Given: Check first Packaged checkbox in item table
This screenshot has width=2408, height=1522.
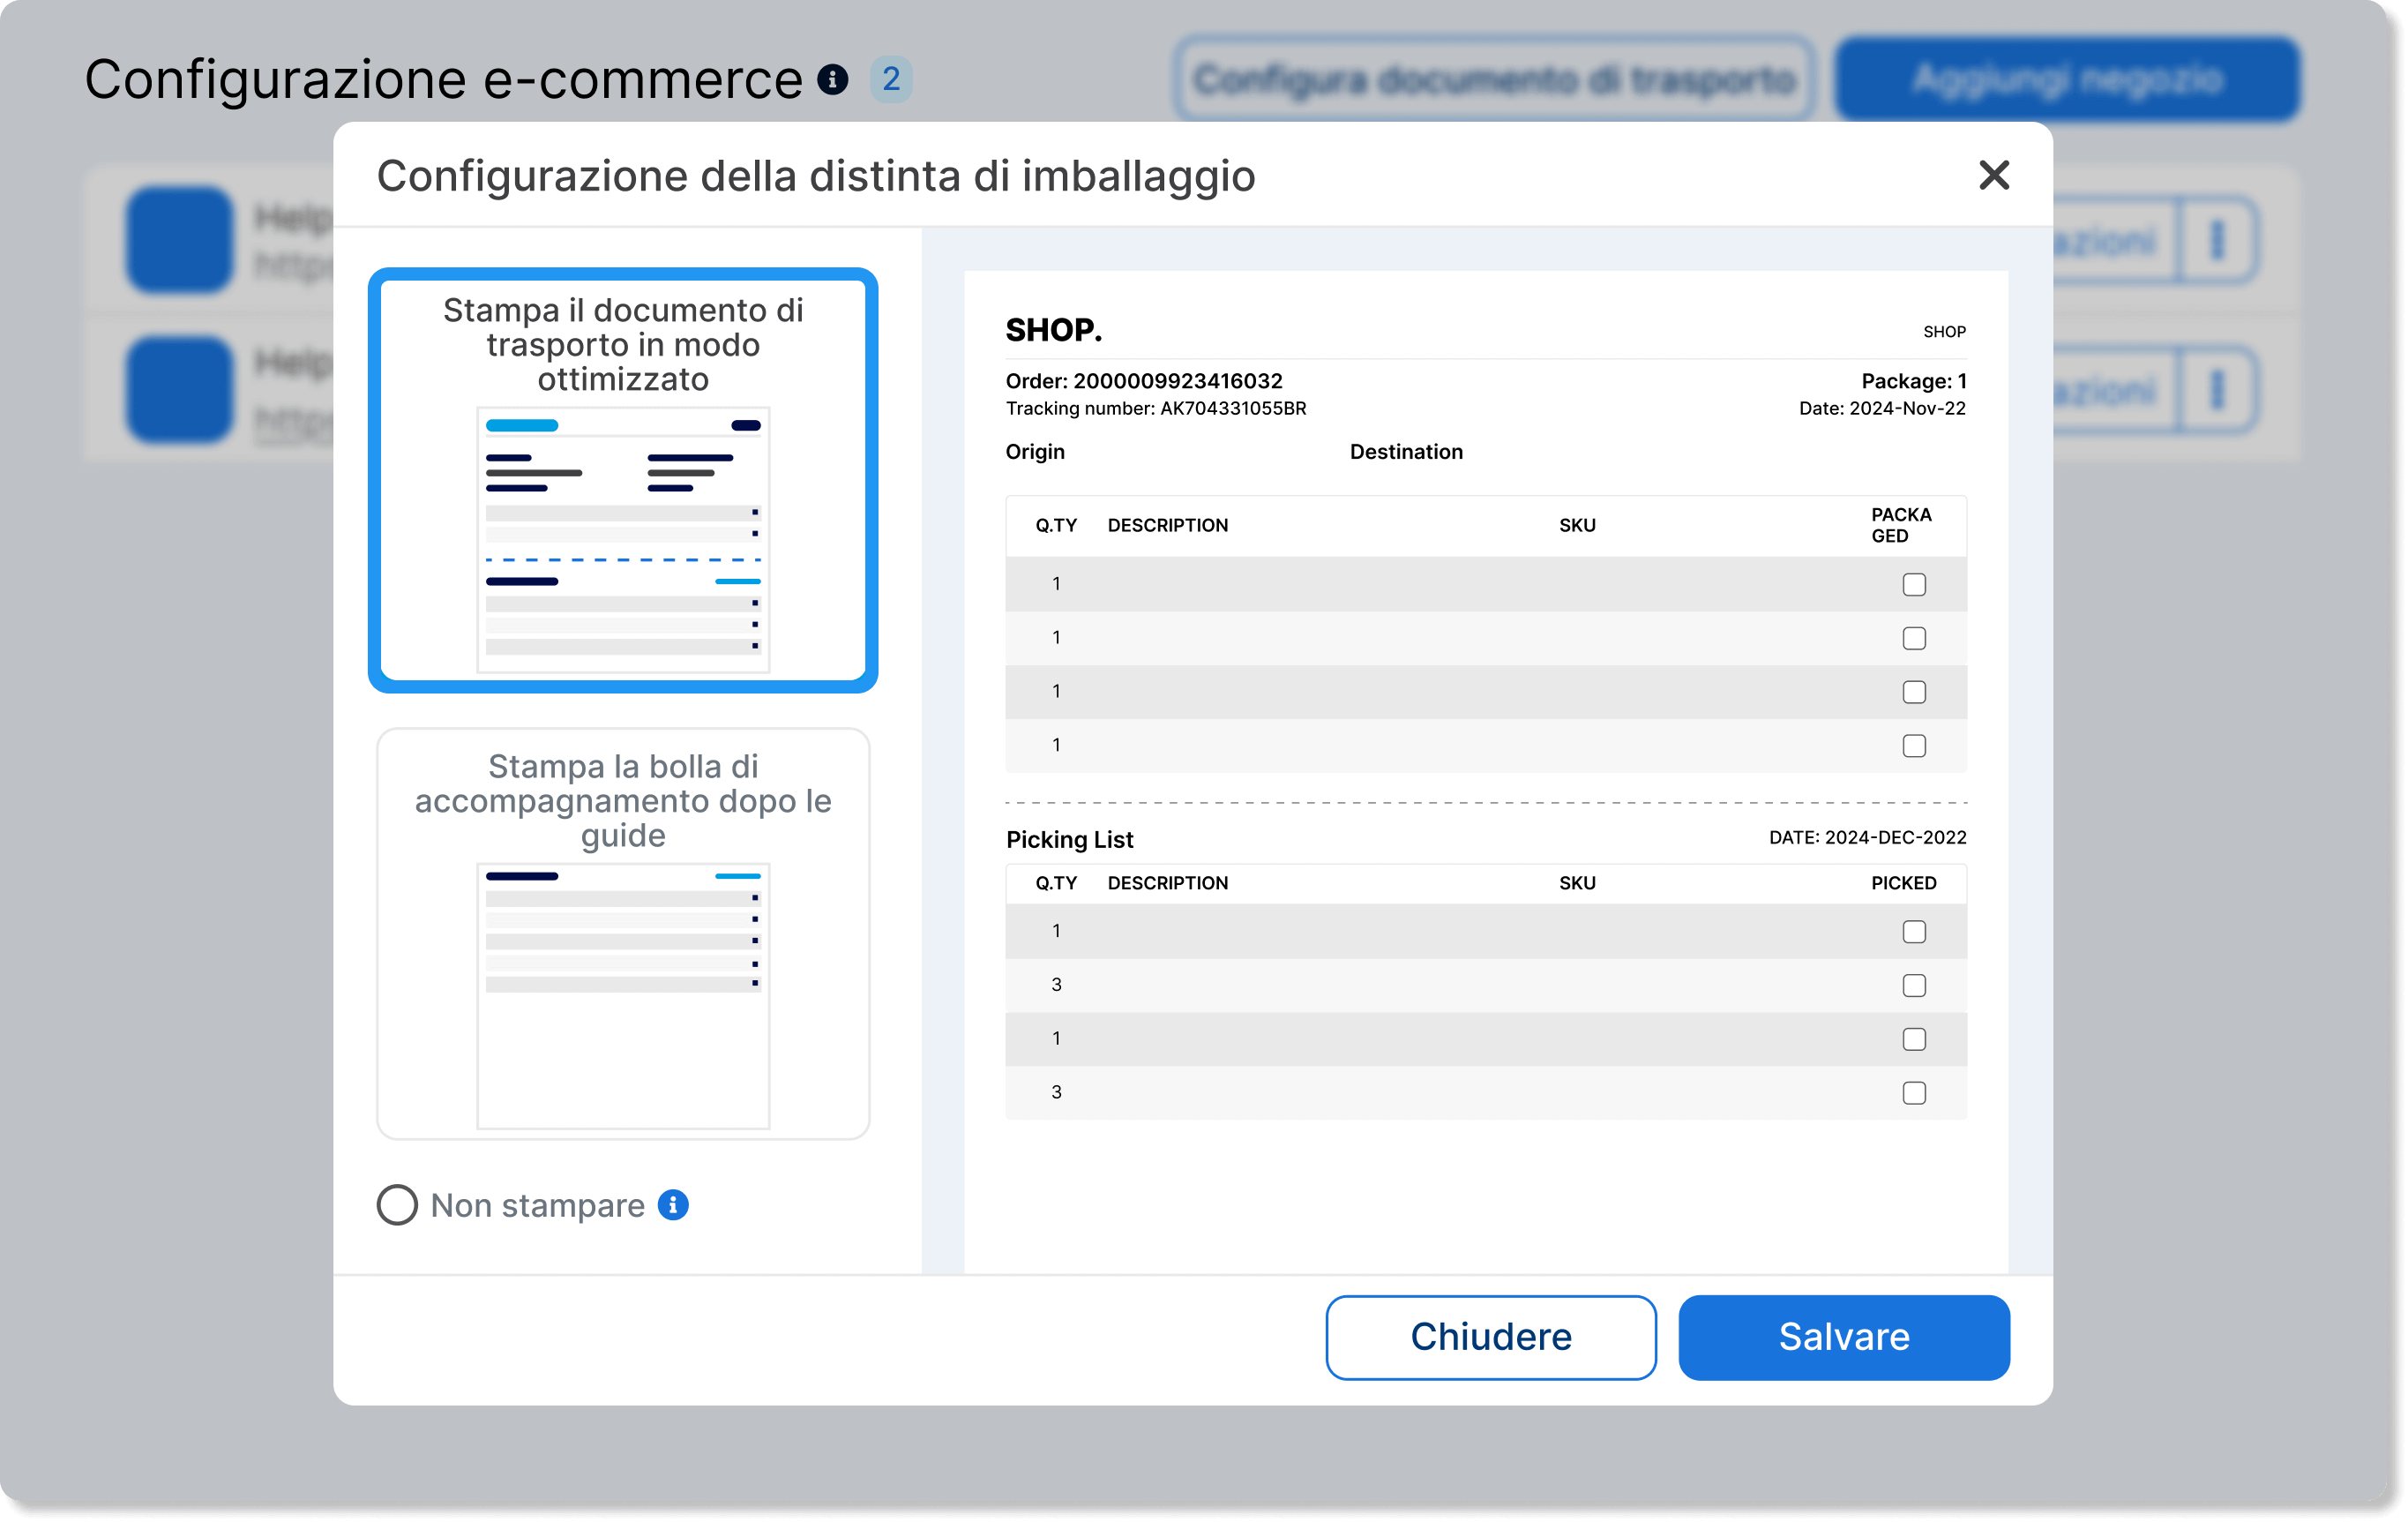Looking at the screenshot, I should click(x=1913, y=584).
